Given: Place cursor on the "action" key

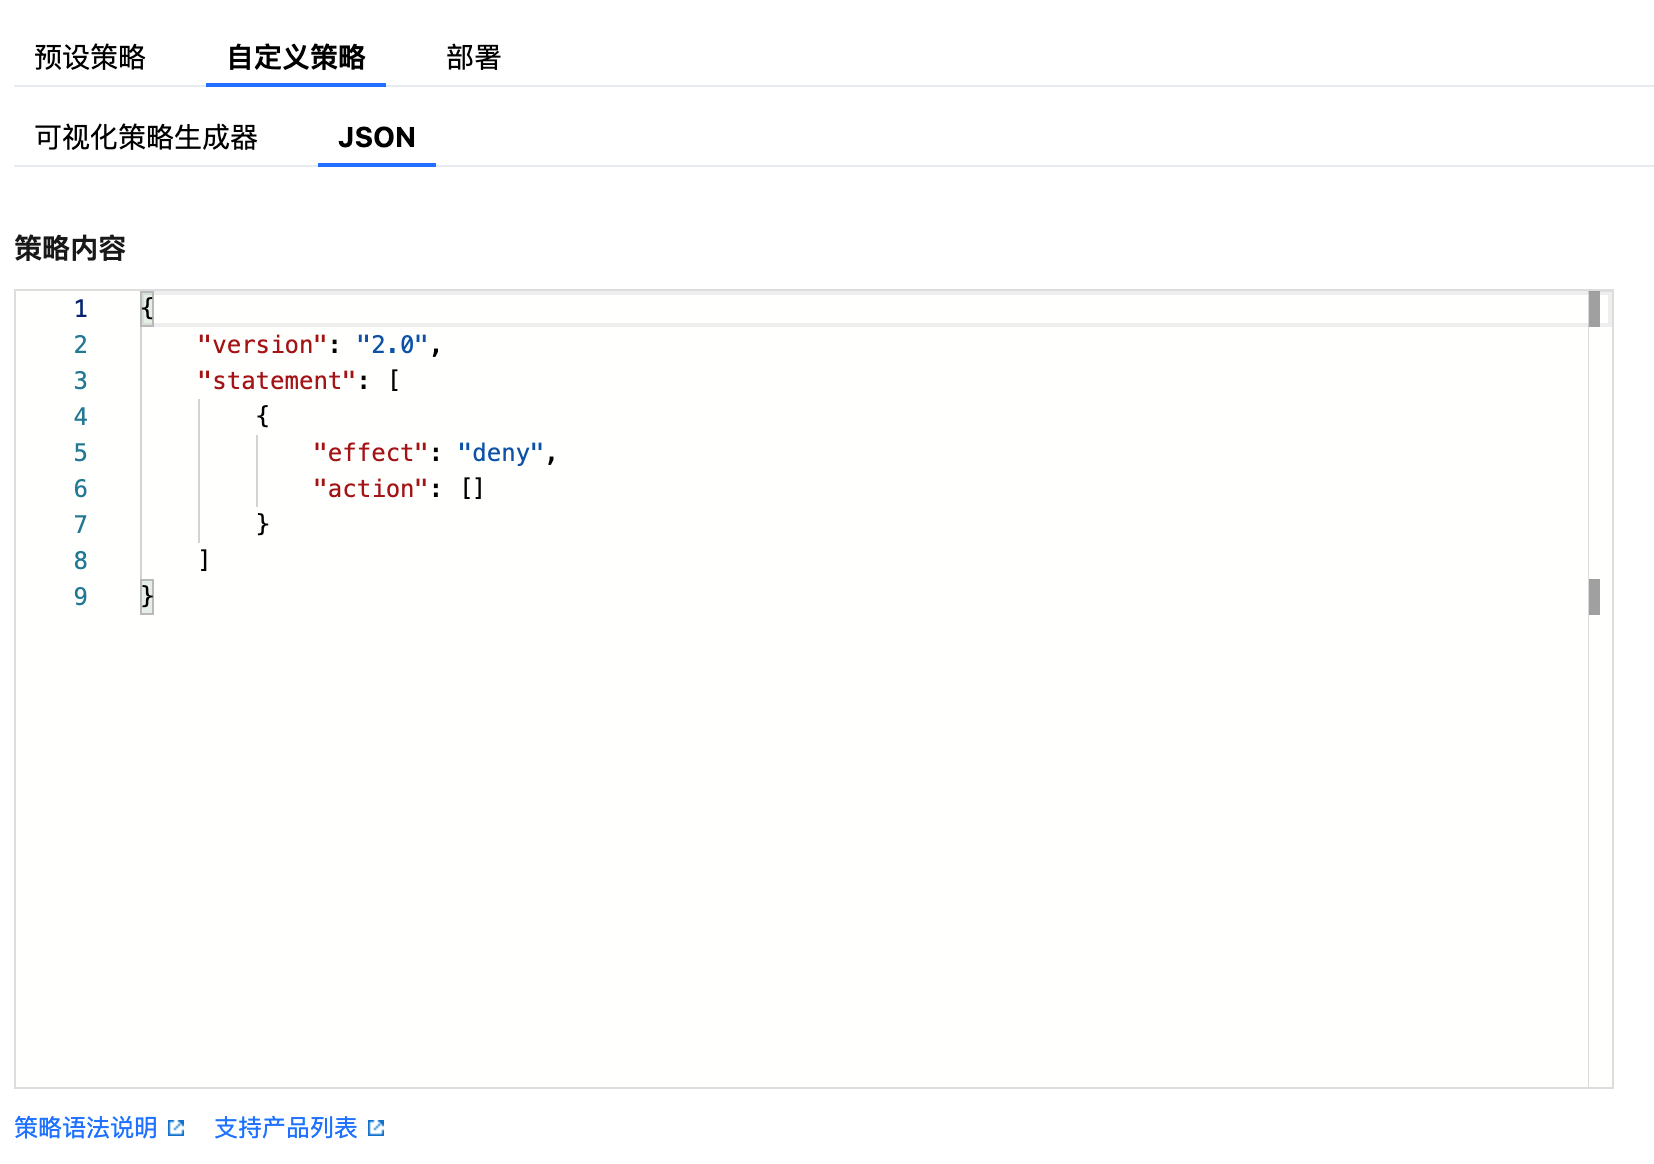Looking at the screenshot, I should [x=370, y=489].
